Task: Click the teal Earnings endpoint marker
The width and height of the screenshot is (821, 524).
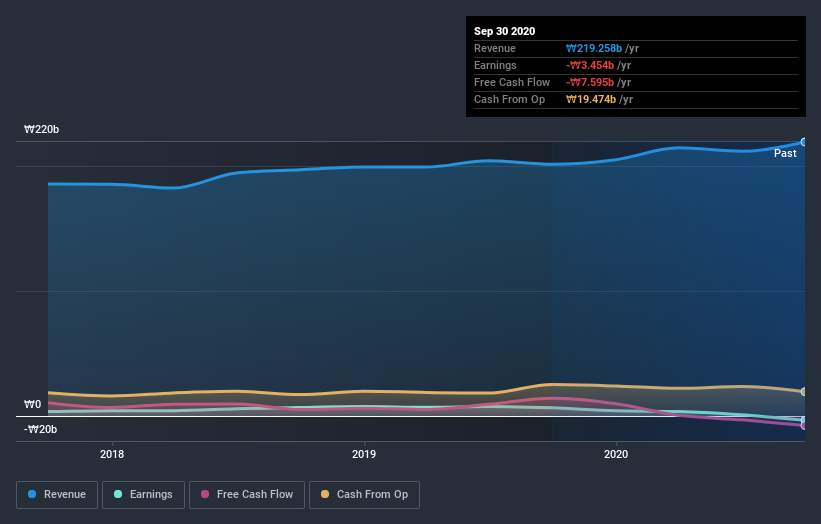Action: (803, 420)
